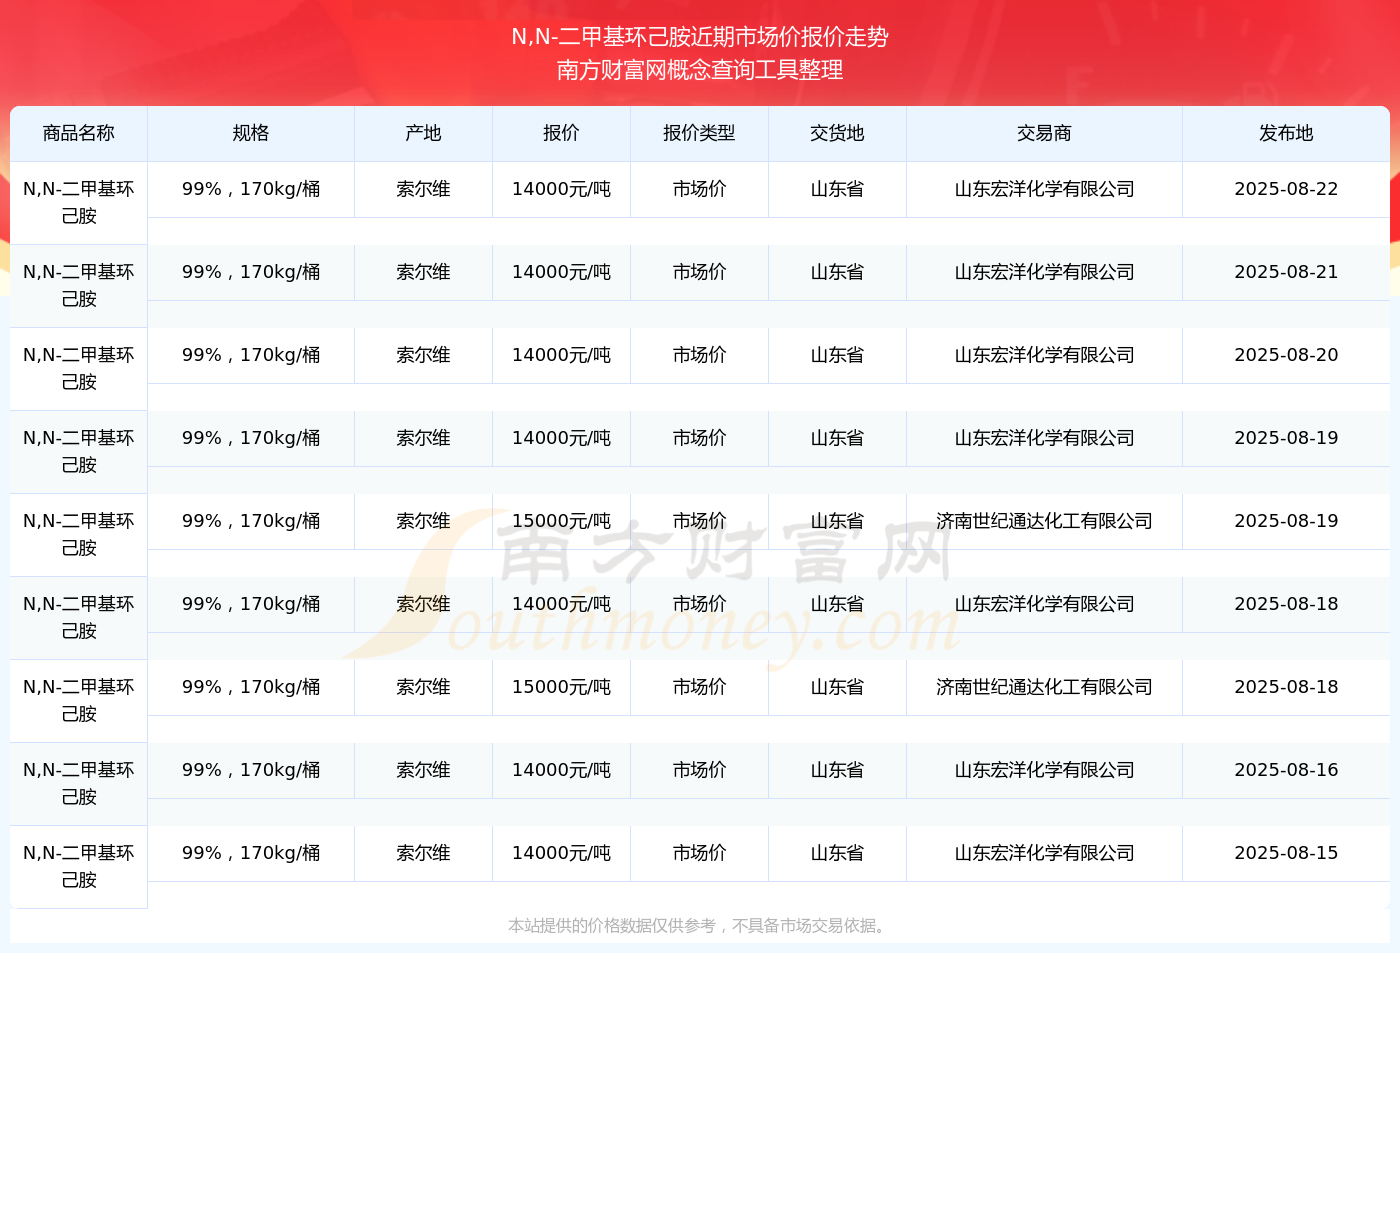Click 14000元/吨 price in the 2025-08-15 row
The image size is (1400, 1205).
561,853
